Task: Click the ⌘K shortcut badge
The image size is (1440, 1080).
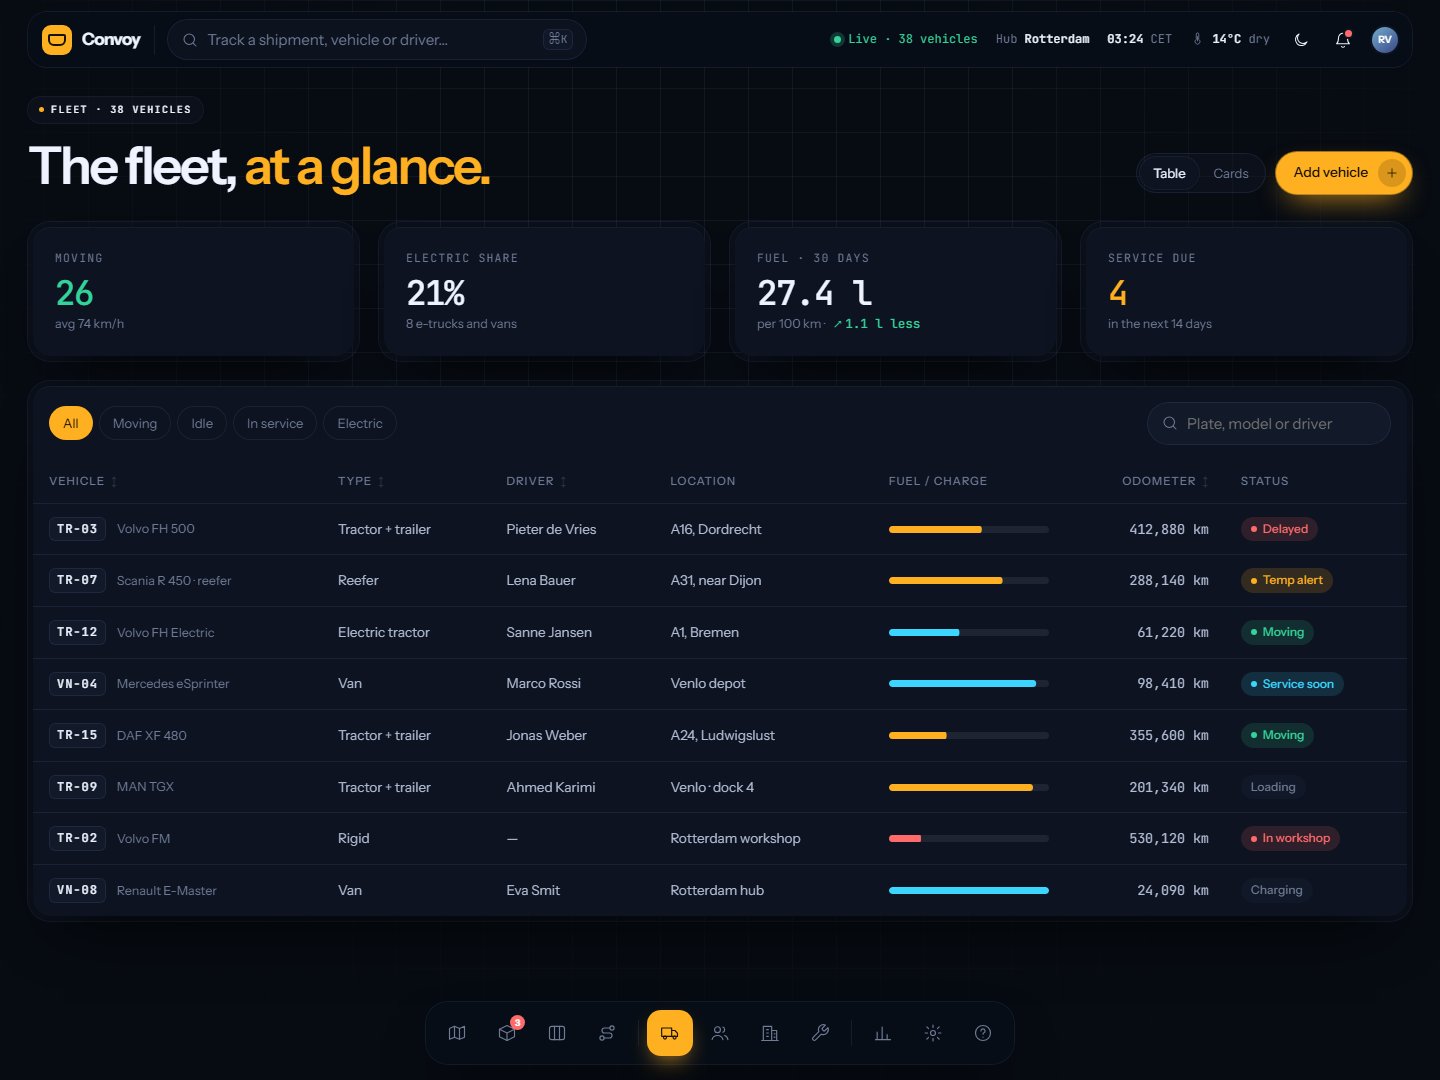Action: pos(557,39)
